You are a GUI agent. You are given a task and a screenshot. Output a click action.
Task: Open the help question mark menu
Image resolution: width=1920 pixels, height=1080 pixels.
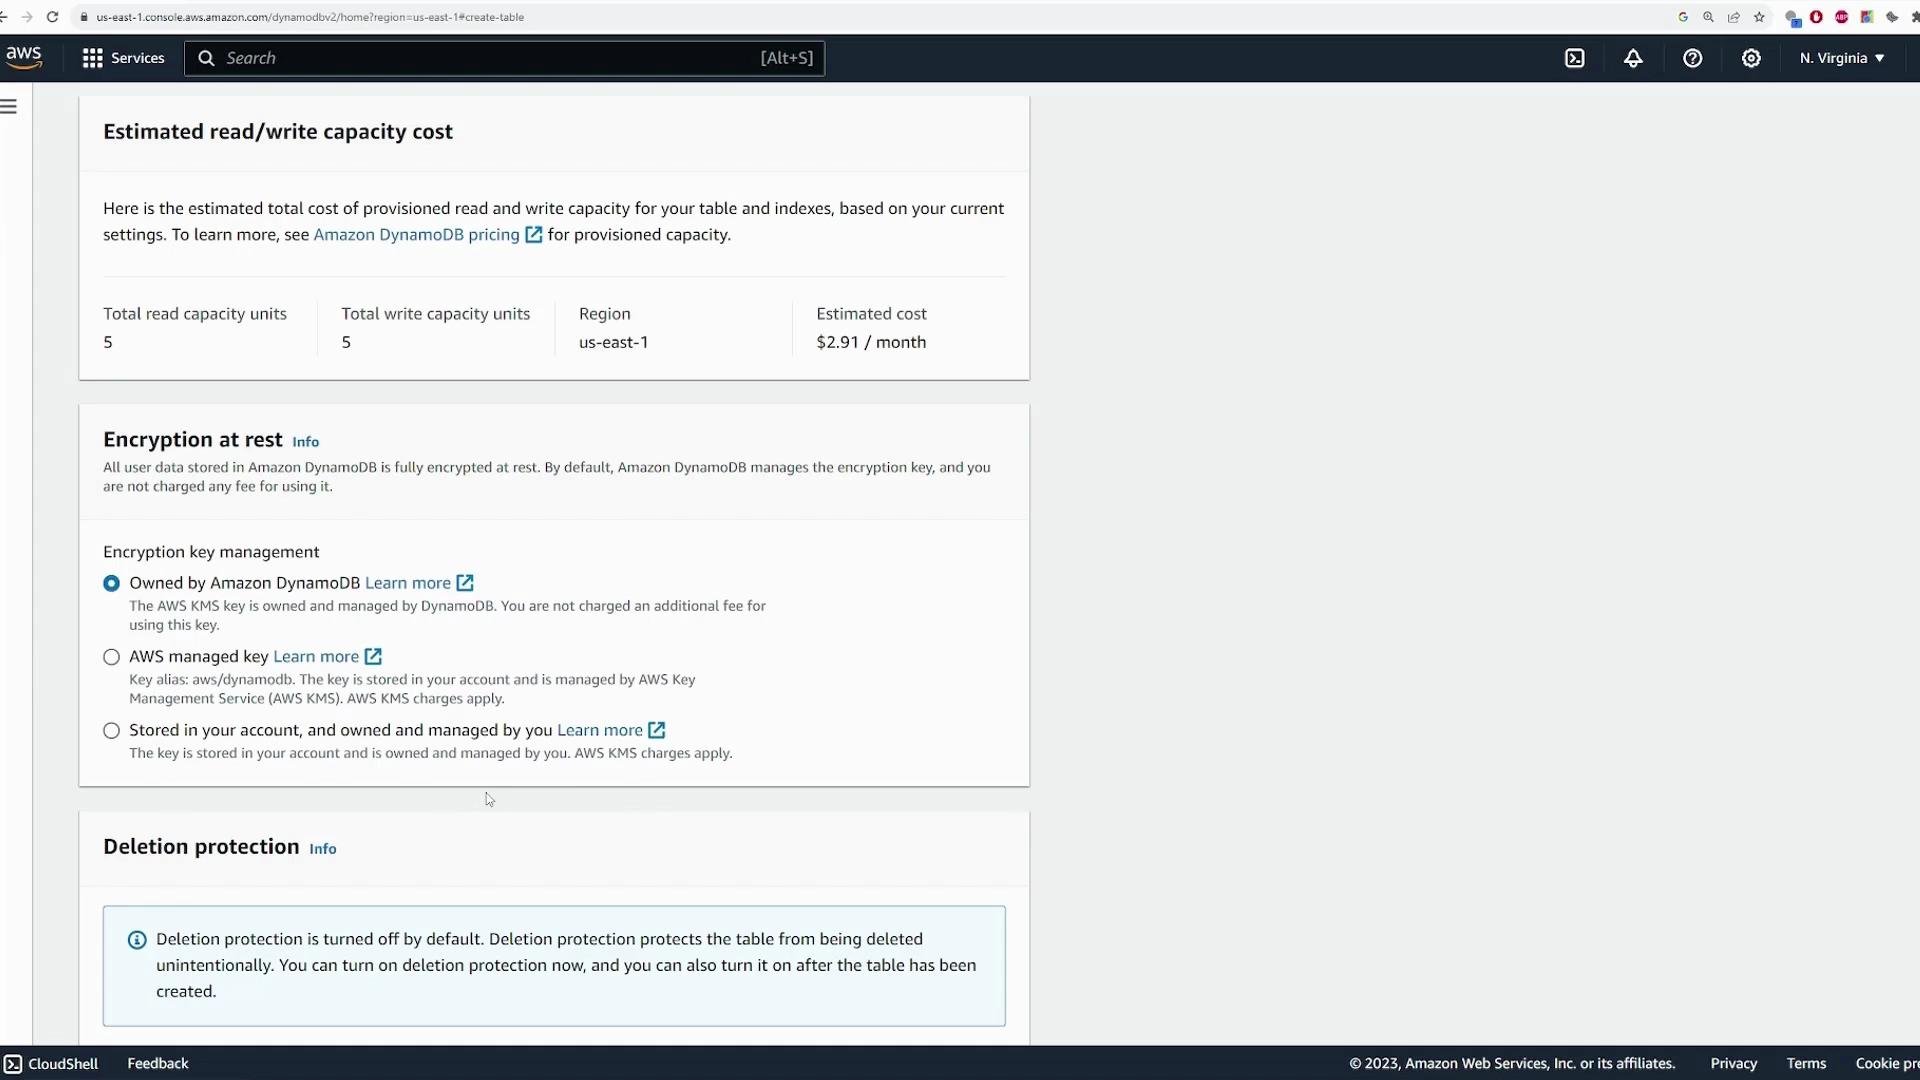[x=1692, y=58]
